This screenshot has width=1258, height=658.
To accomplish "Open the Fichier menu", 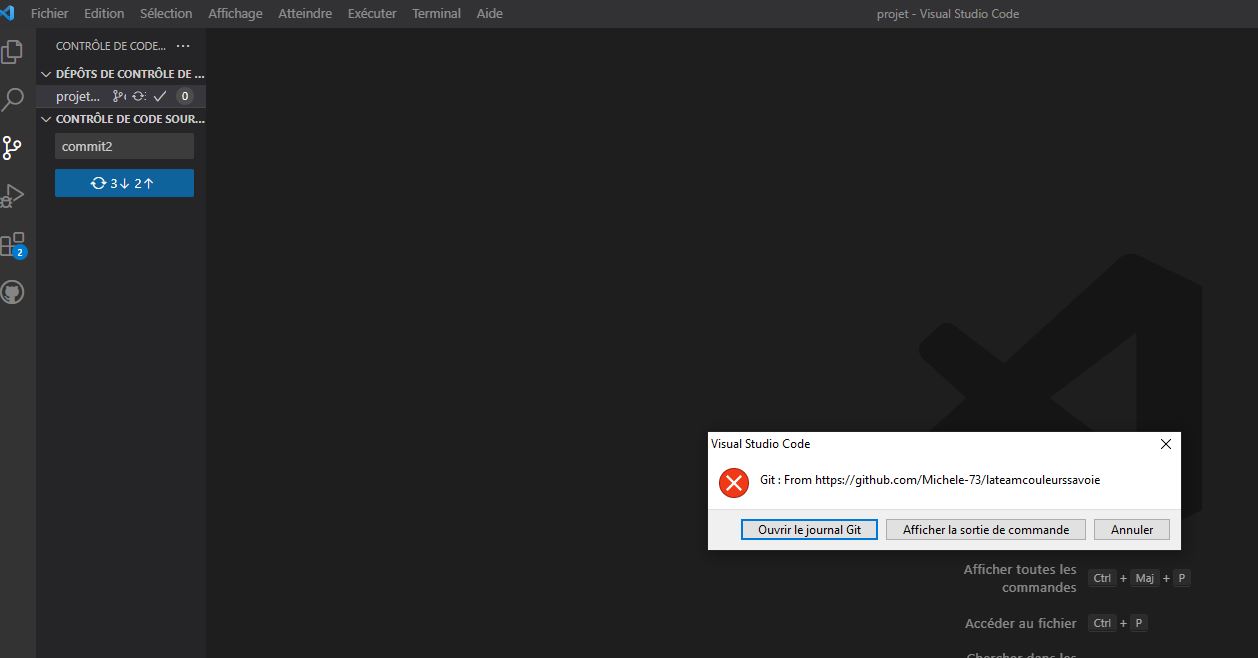I will pyautogui.click(x=50, y=14).
